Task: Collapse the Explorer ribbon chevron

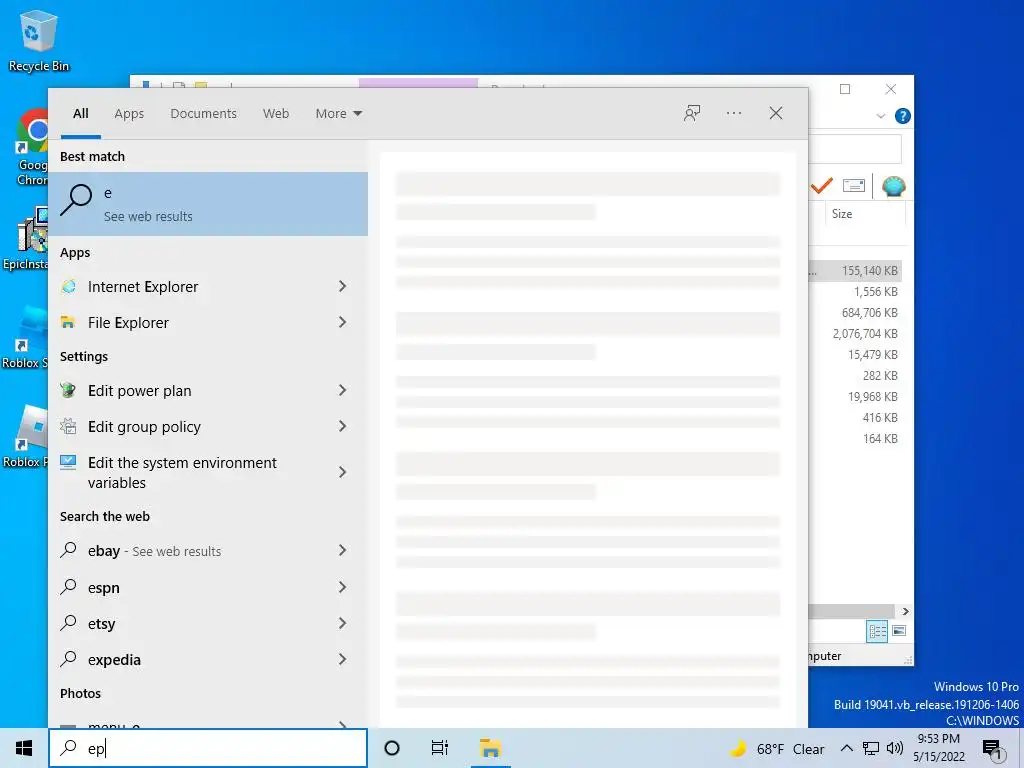Action: click(x=880, y=116)
